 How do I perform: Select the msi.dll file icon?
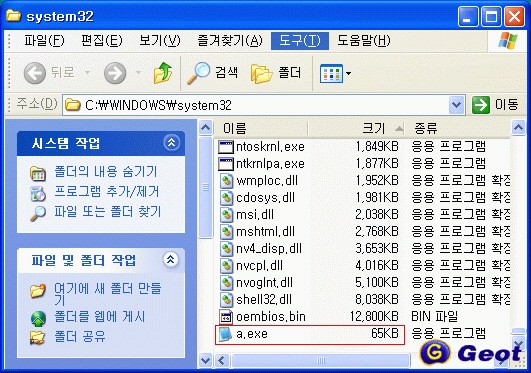click(226, 214)
